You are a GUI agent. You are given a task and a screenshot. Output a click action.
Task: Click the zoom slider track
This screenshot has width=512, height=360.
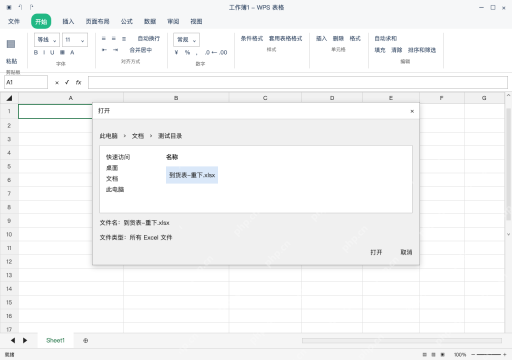pyautogui.click(x=489, y=355)
